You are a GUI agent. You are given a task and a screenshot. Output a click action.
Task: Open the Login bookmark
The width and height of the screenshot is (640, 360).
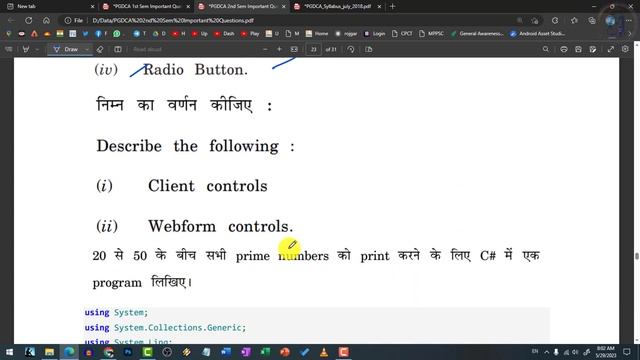[374, 34]
